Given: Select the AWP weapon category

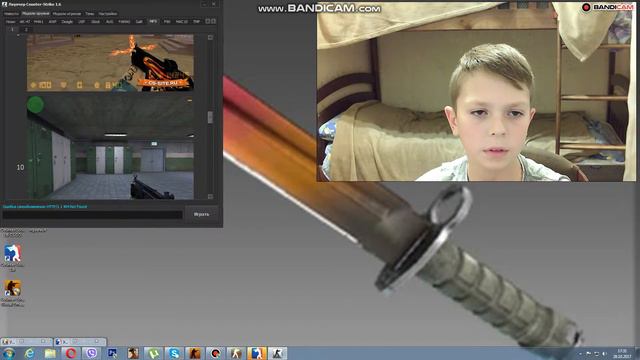Looking at the screenshot, I should [52, 22].
